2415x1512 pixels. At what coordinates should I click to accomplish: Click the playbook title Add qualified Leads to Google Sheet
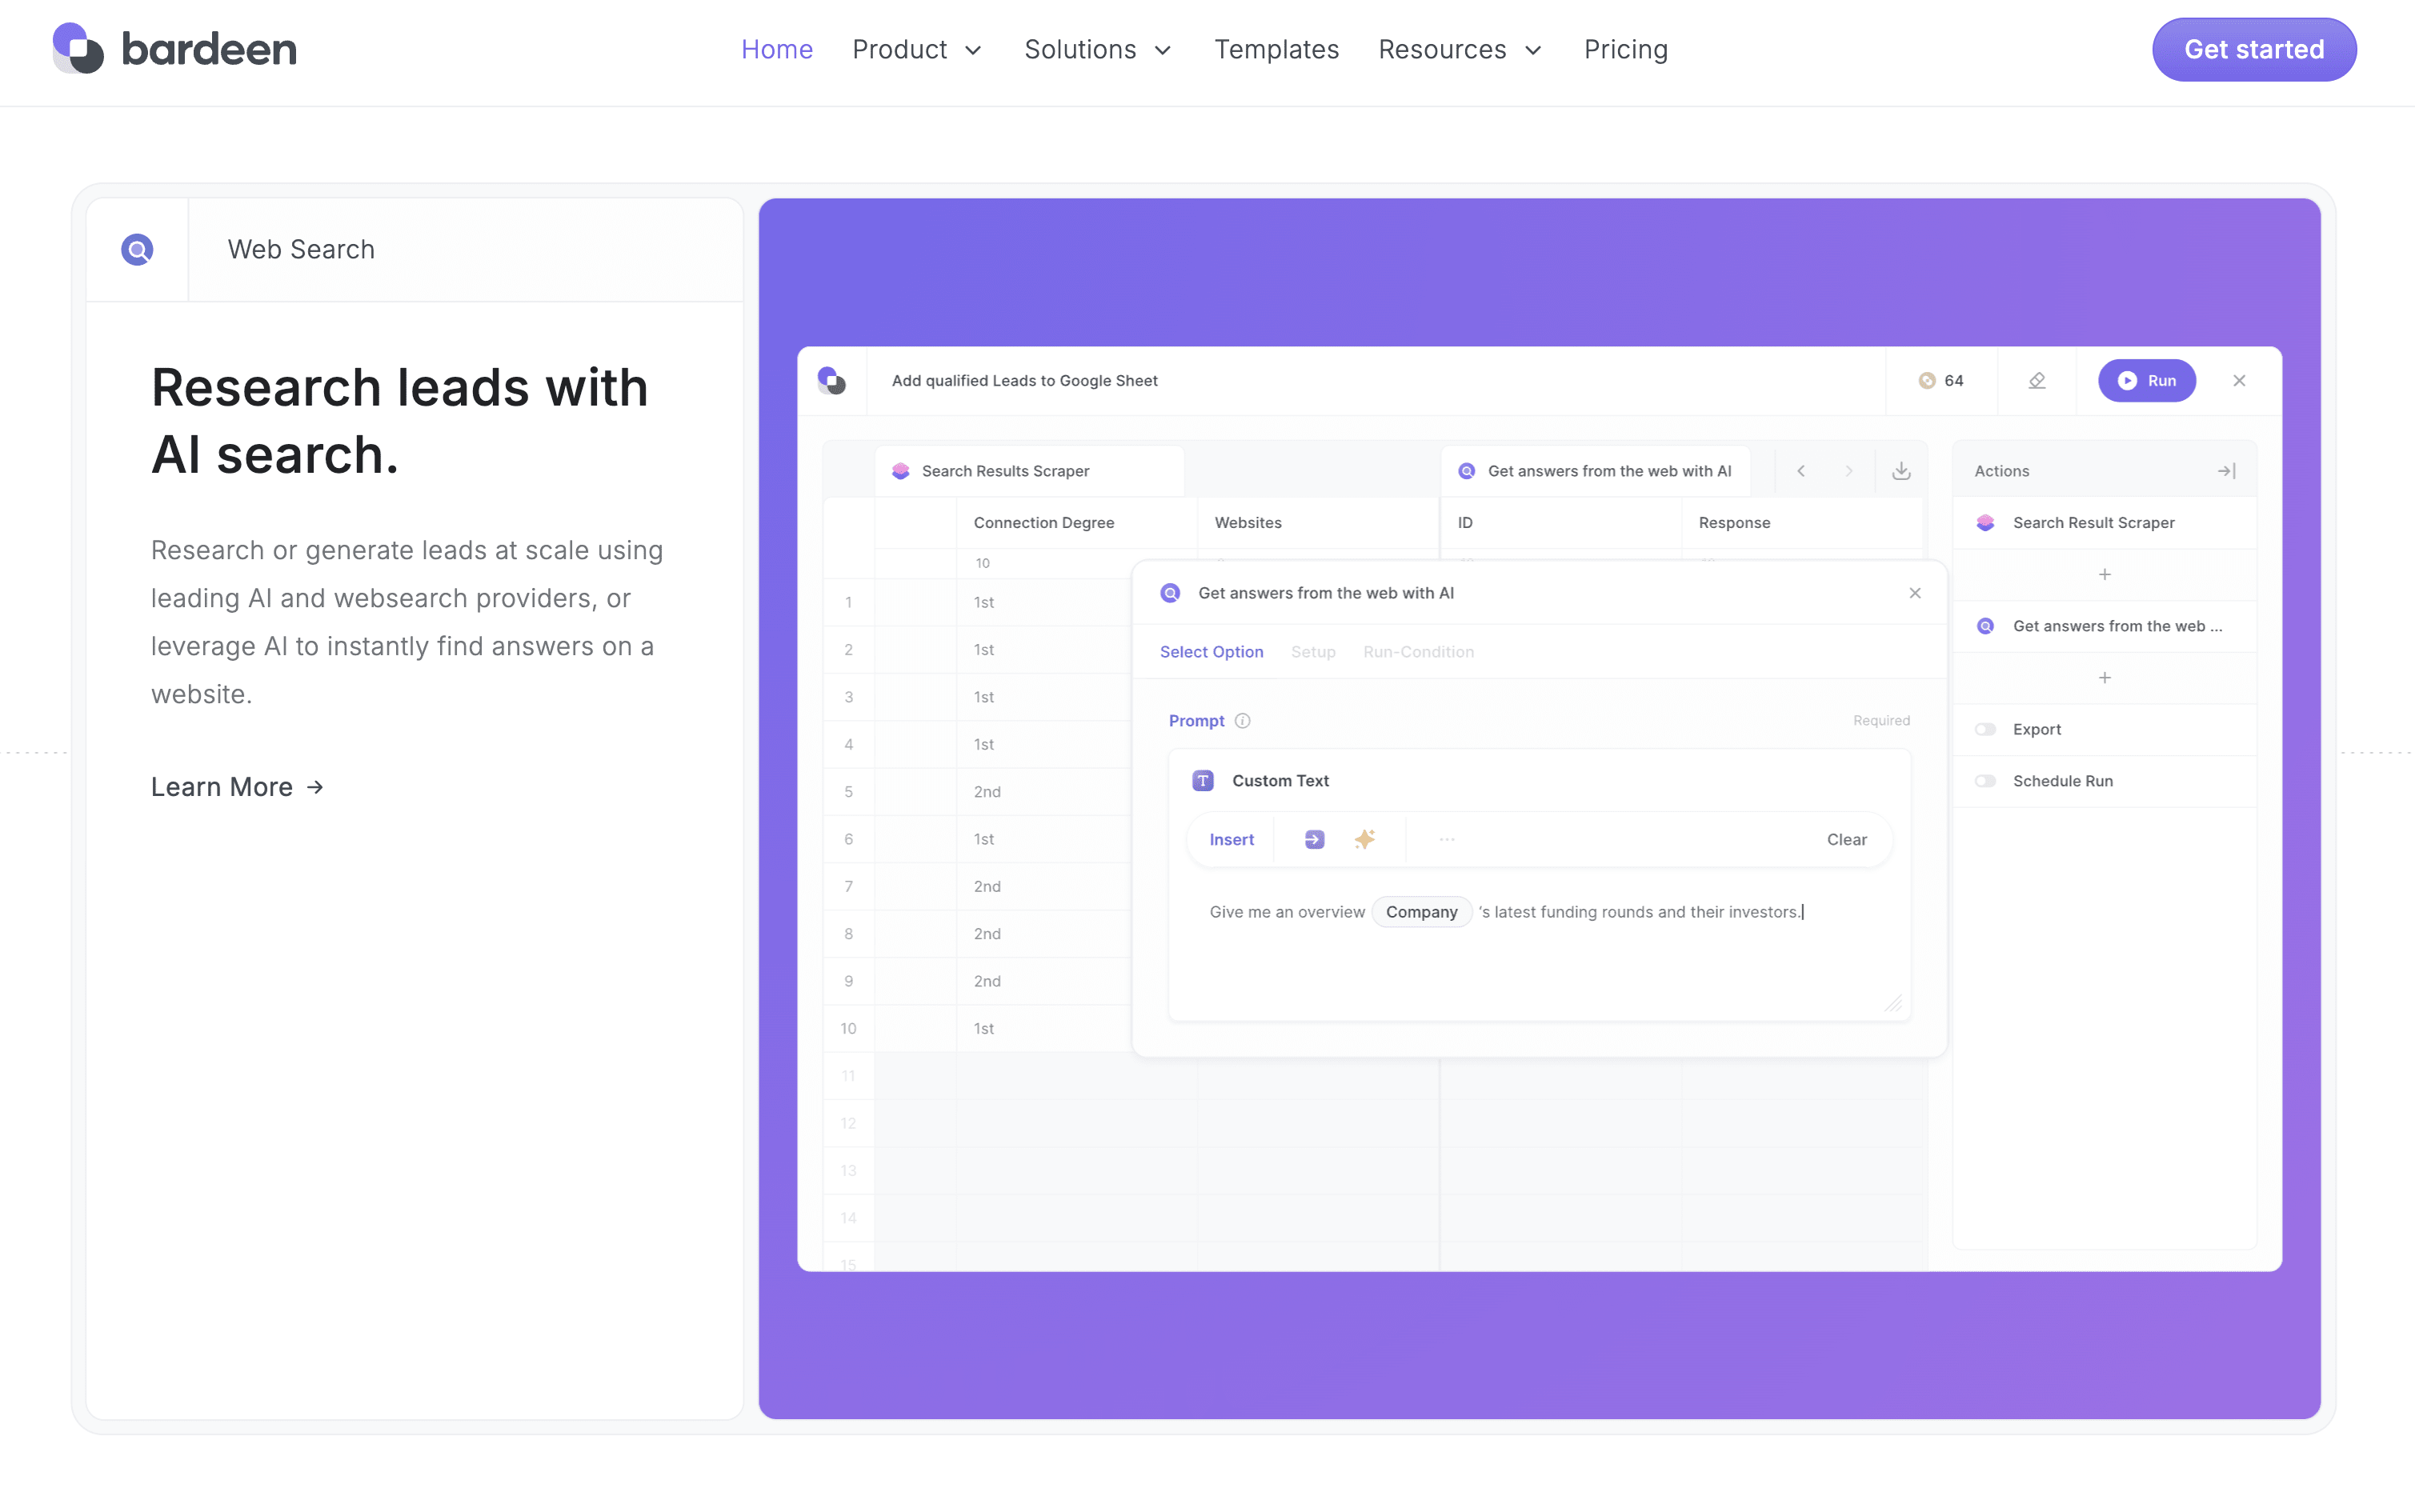pos(1024,380)
